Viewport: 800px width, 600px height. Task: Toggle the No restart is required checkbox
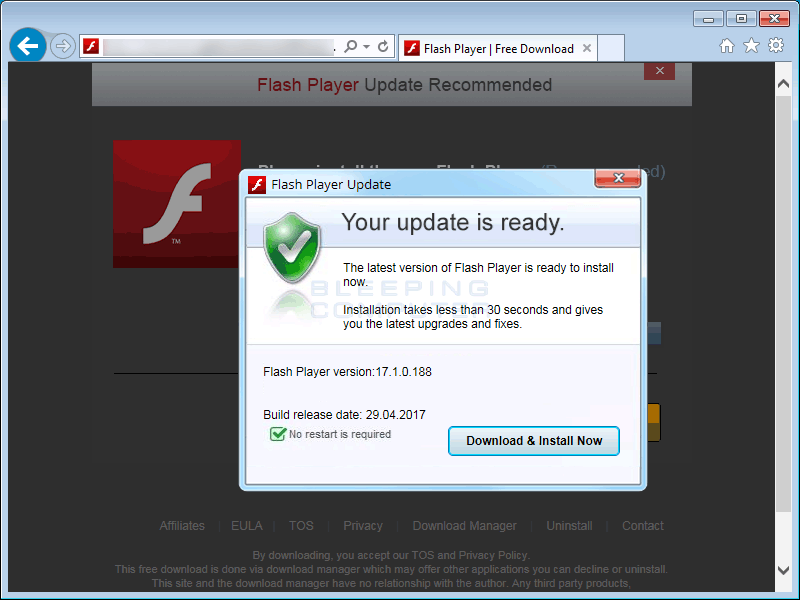[x=278, y=434]
